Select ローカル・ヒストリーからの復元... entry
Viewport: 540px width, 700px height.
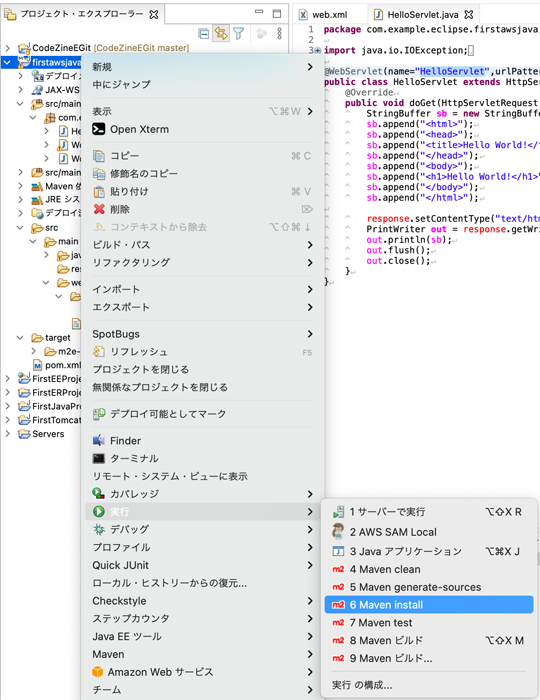point(203,583)
